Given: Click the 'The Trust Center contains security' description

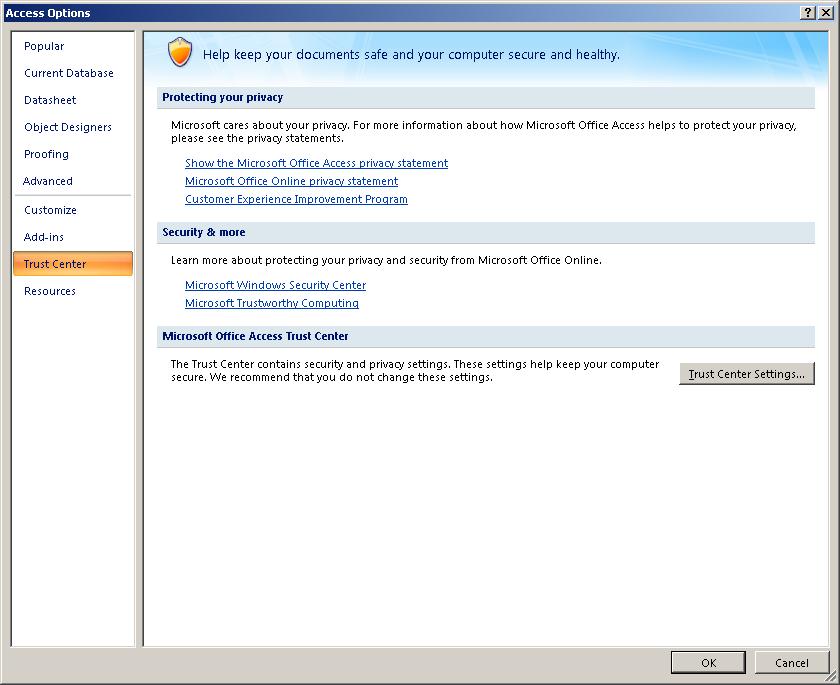Looking at the screenshot, I should pos(415,371).
